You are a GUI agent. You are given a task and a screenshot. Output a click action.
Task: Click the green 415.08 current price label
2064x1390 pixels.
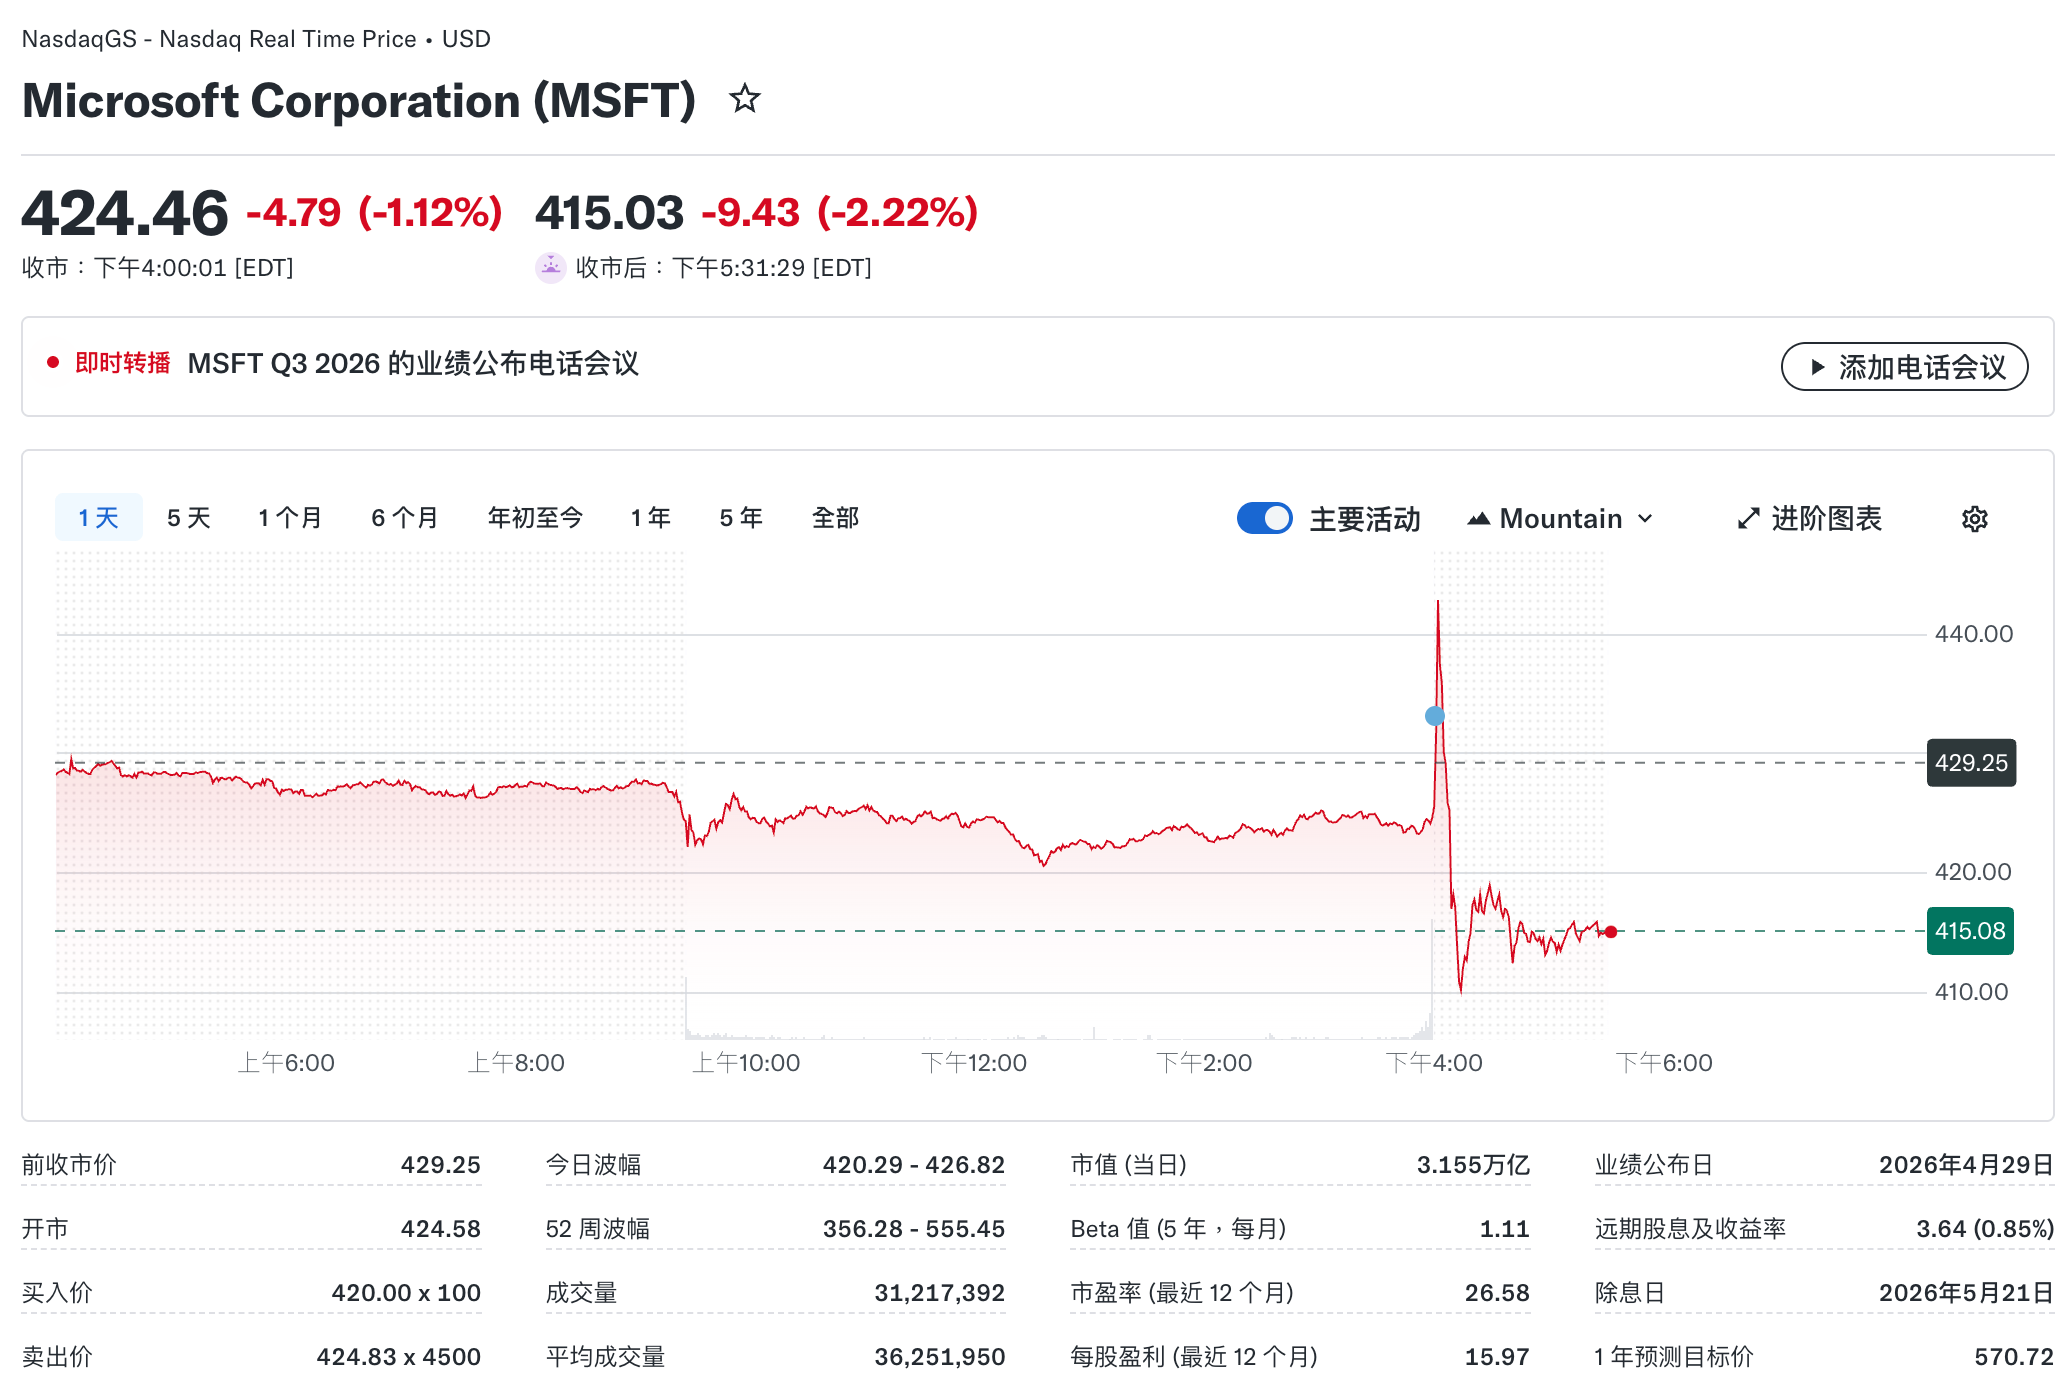[1969, 931]
